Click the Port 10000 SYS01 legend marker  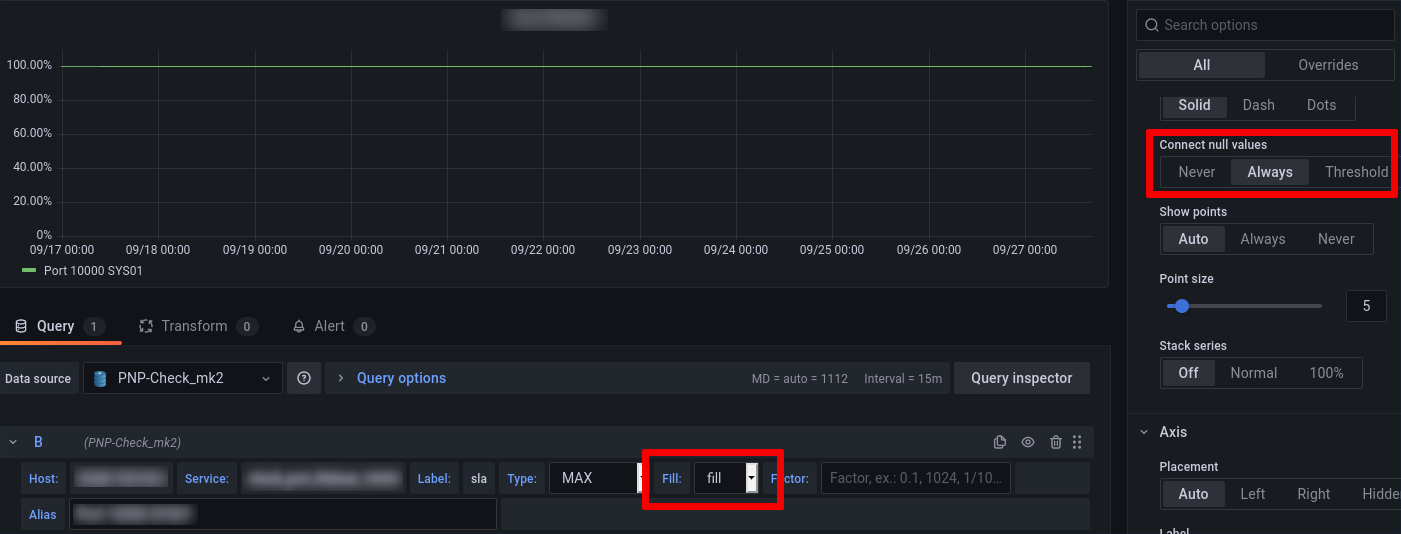pyautogui.click(x=29, y=271)
